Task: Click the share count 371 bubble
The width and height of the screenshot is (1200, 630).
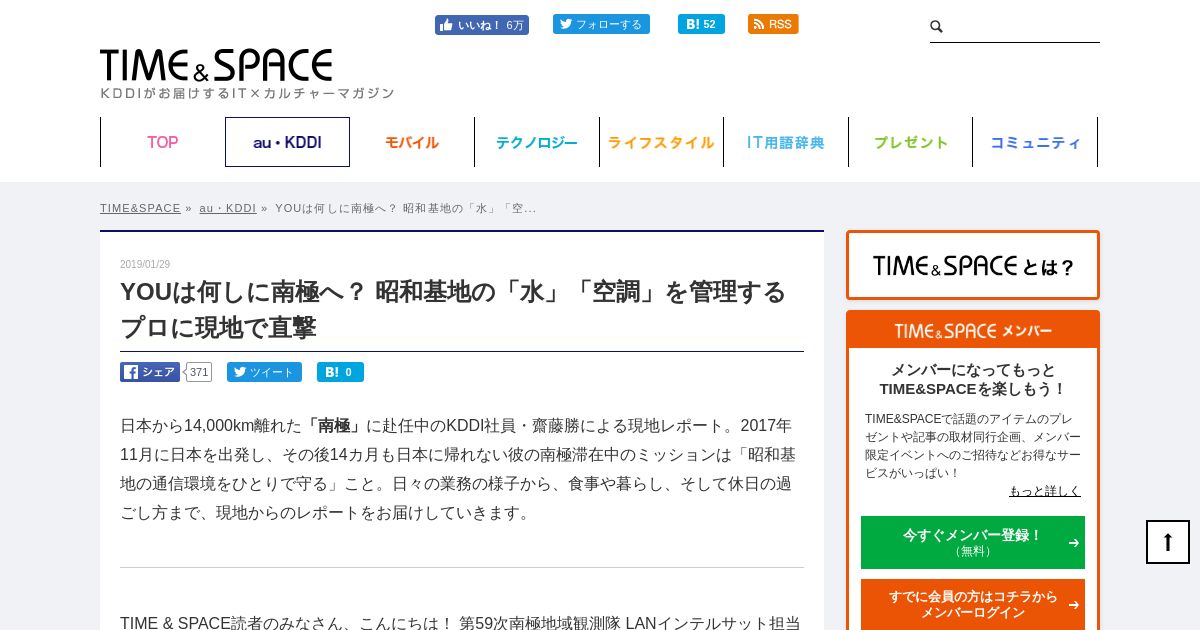Action: 198,372
